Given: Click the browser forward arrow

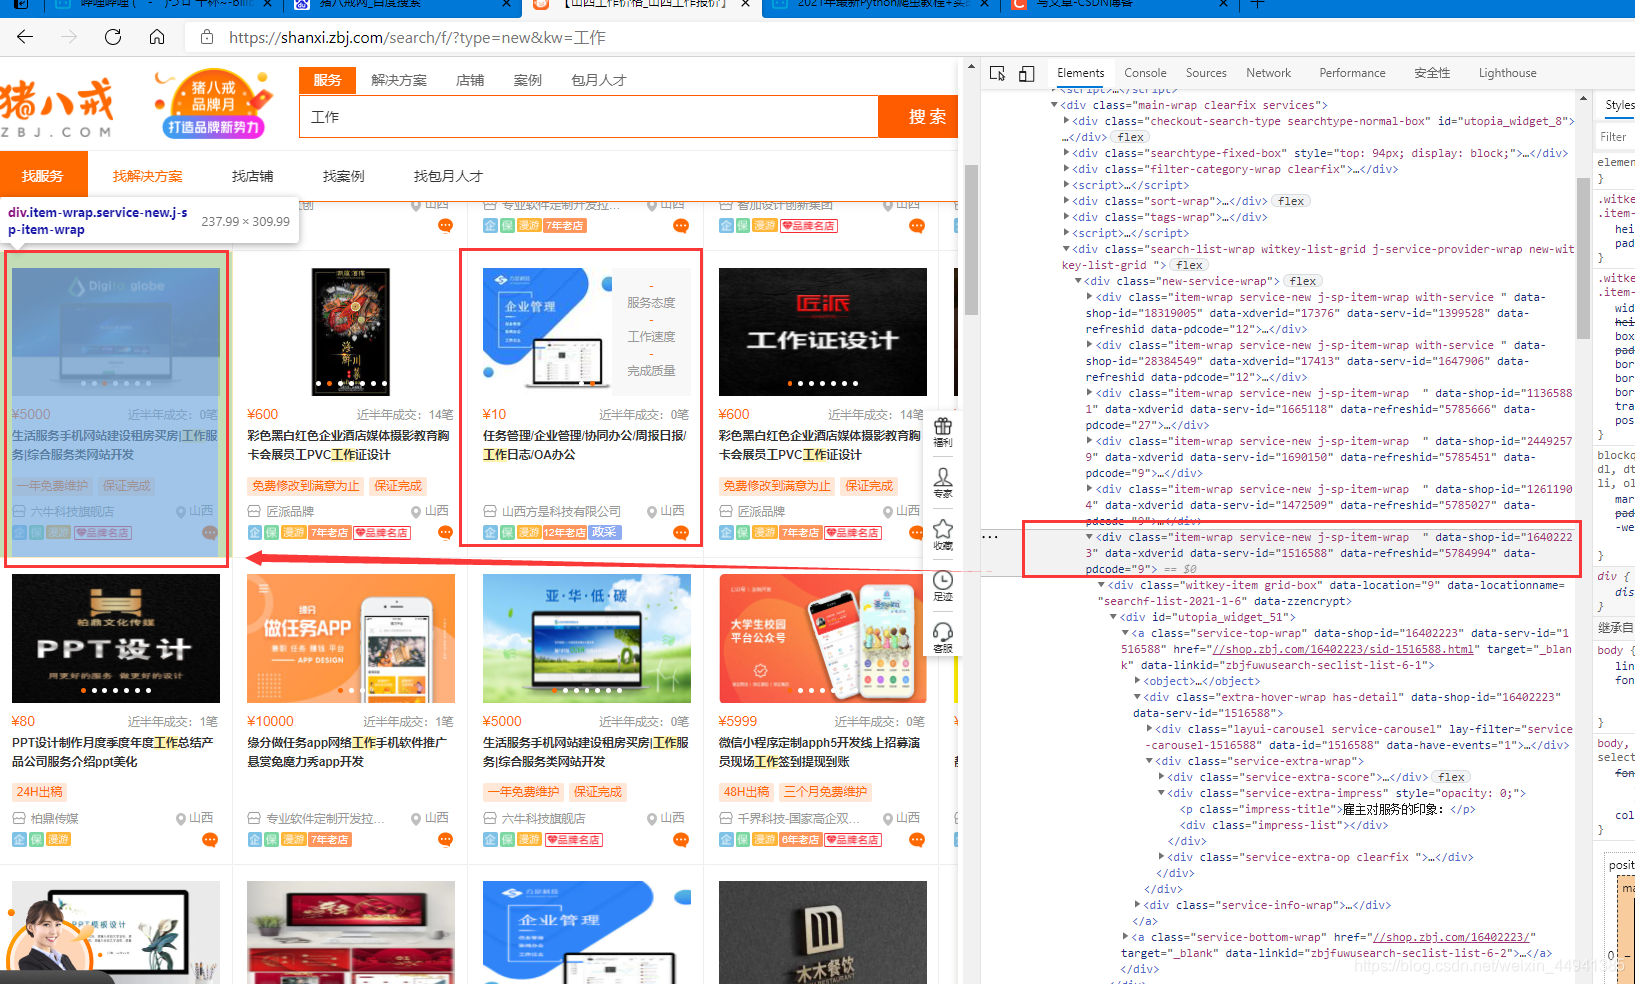Looking at the screenshot, I should (69, 37).
